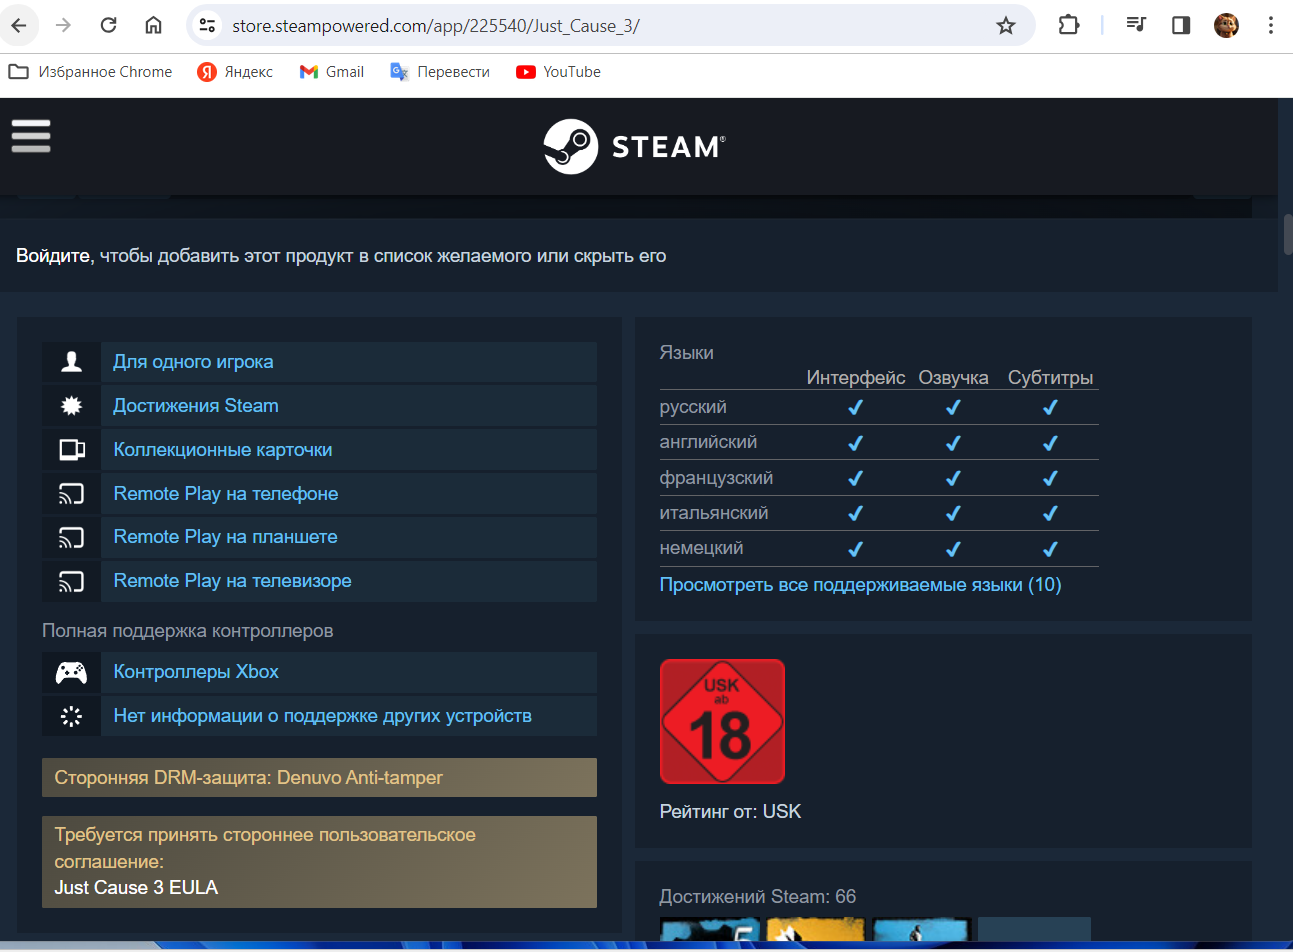Toggle the browser side panel

coord(1181,25)
